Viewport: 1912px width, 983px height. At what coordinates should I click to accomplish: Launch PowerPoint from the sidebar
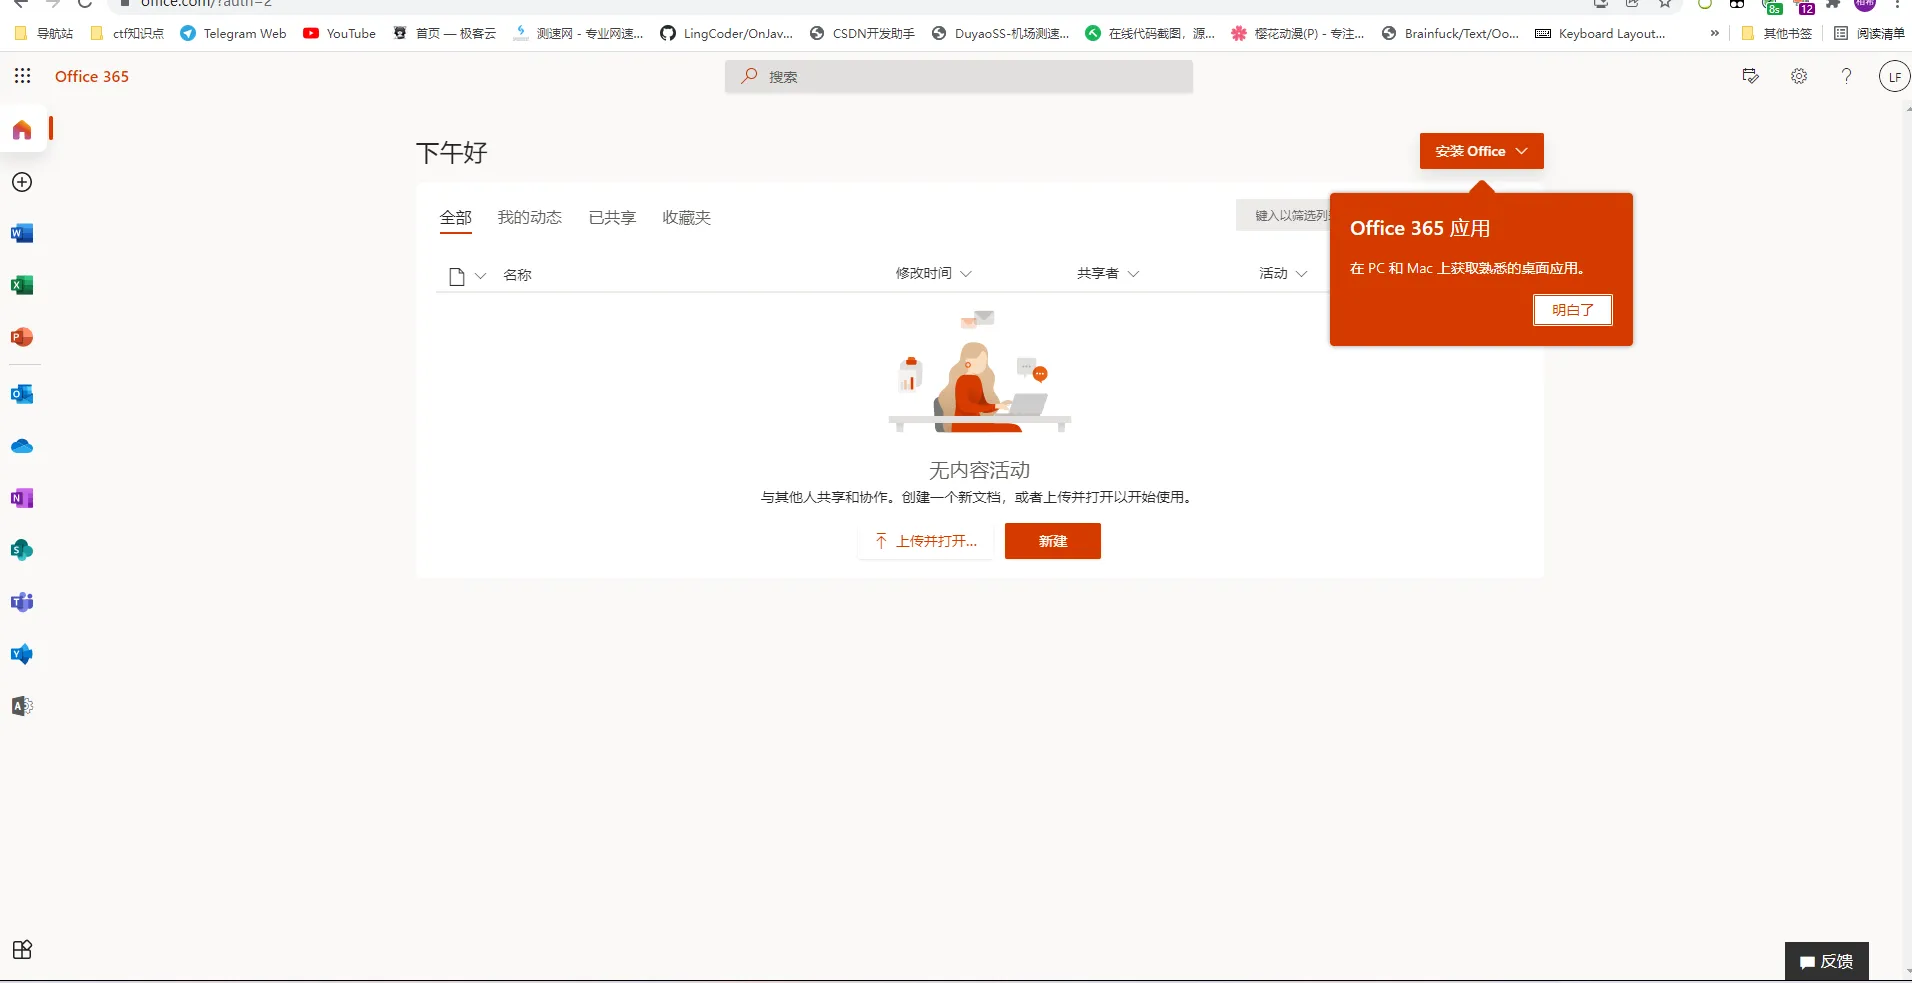click(x=21, y=337)
